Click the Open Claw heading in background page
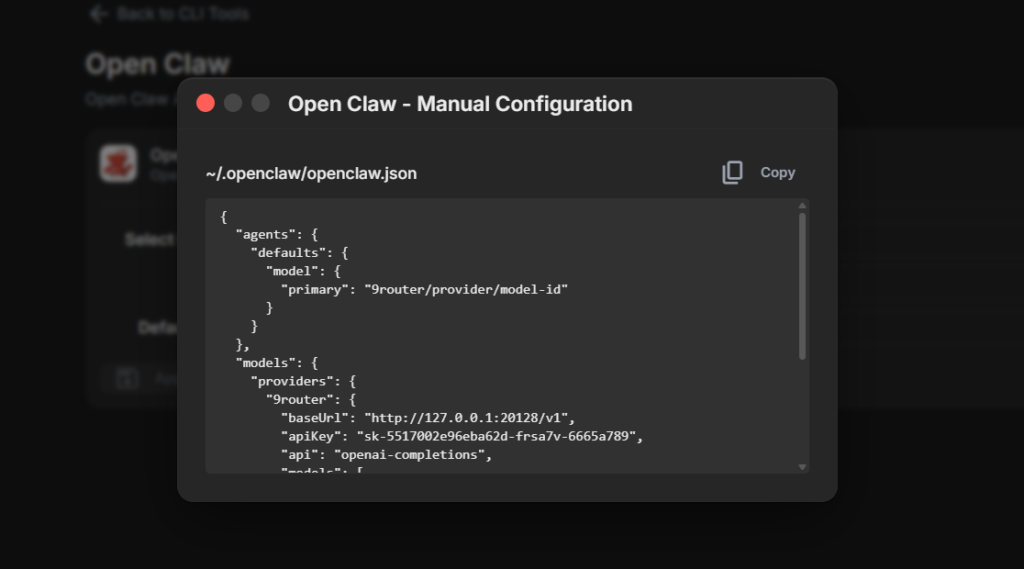Screen dimensions: 1024x569 tap(157, 64)
